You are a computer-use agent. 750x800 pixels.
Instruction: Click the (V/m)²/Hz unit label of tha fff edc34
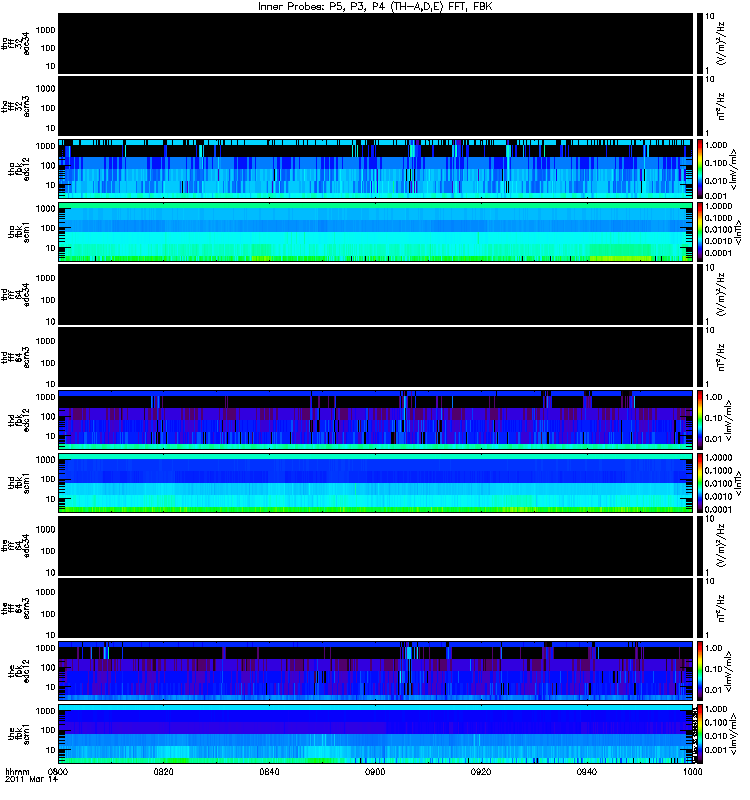tap(721, 43)
